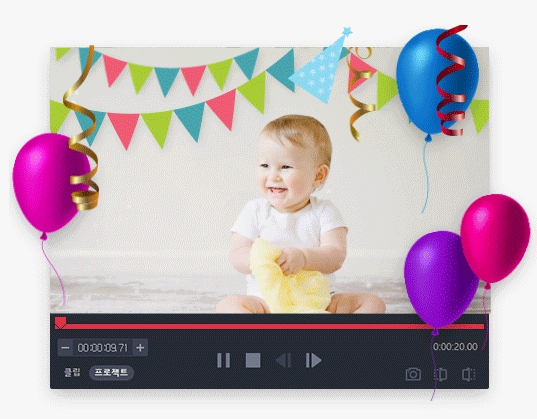Click the video preview of the baby
The width and height of the screenshot is (537, 419).
coord(270,180)
